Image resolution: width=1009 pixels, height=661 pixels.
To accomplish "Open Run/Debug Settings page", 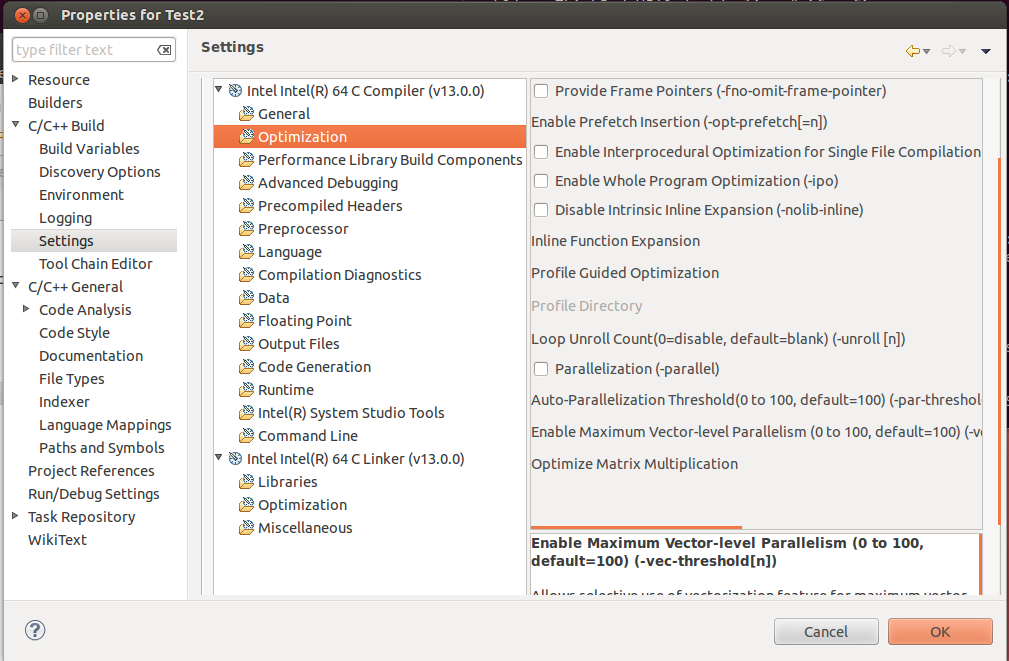I will click(x=94, y=494).
